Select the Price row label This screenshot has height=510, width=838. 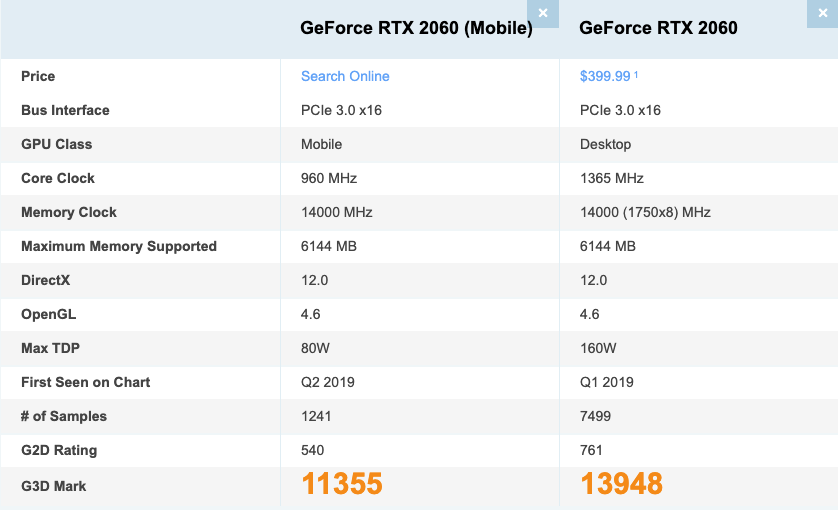[x=38, y=76]
